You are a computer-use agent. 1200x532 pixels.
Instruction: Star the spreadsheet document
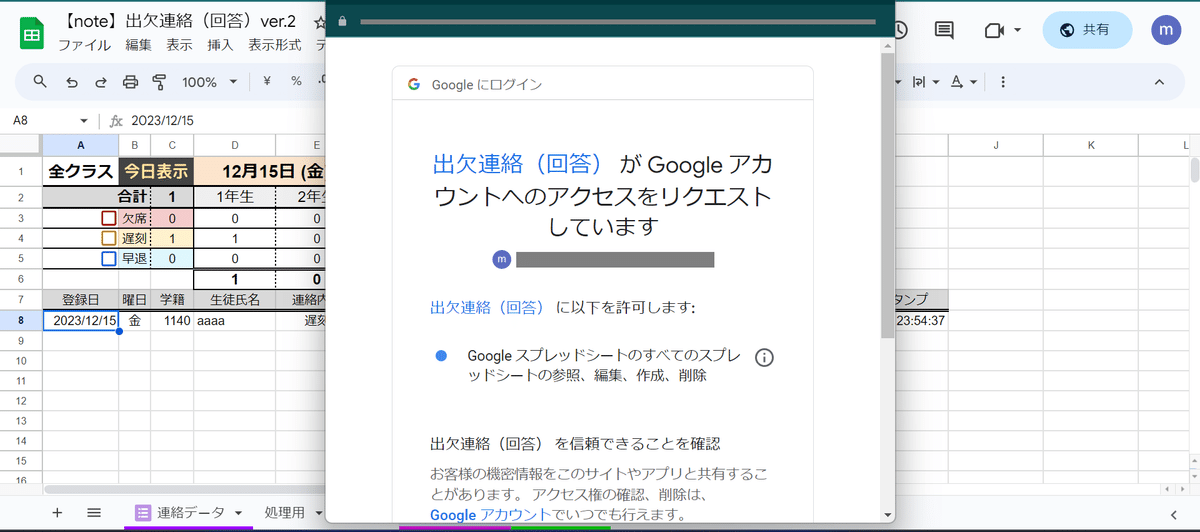(319, 22)
